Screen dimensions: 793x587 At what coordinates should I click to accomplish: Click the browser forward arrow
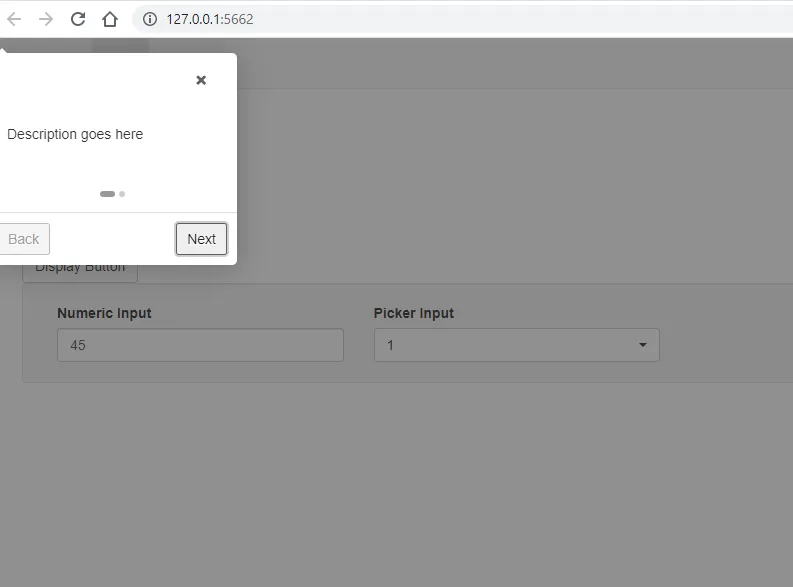point(46,19)
